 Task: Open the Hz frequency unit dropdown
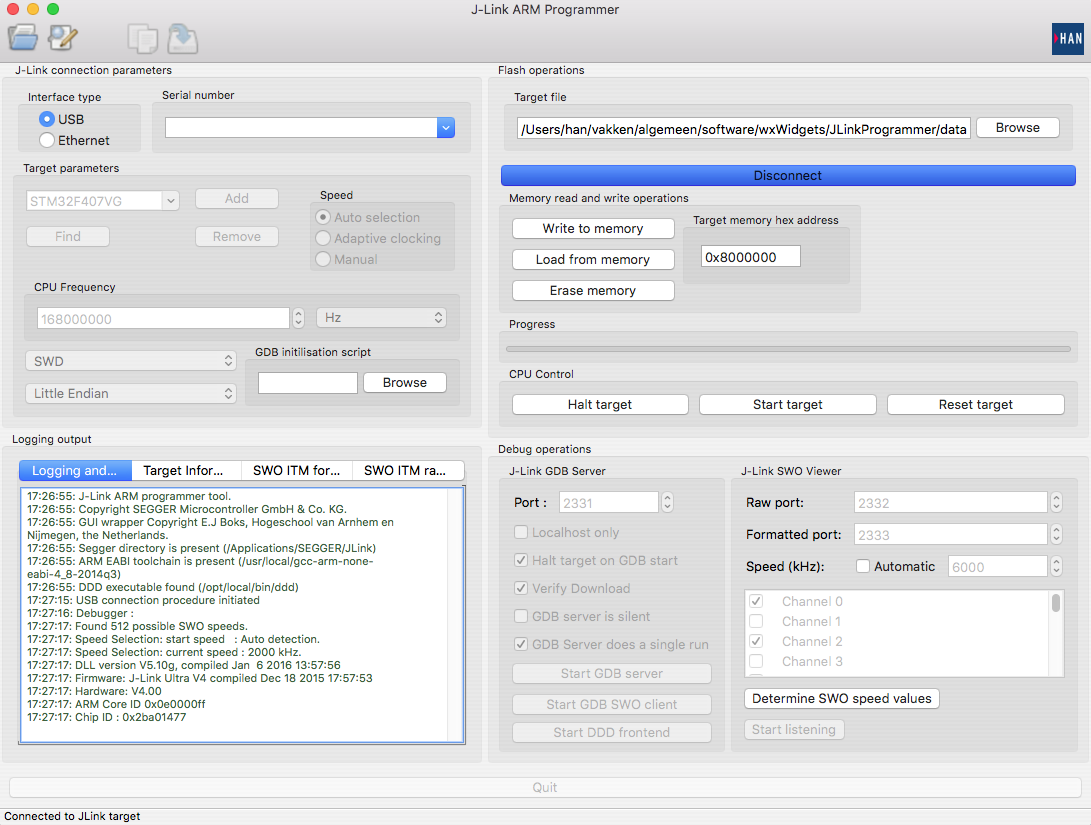381,317
